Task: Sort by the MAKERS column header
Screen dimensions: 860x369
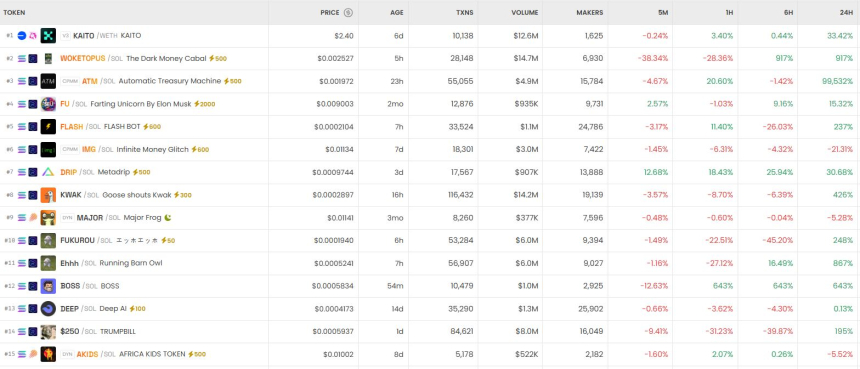Action: click(590, 13)
